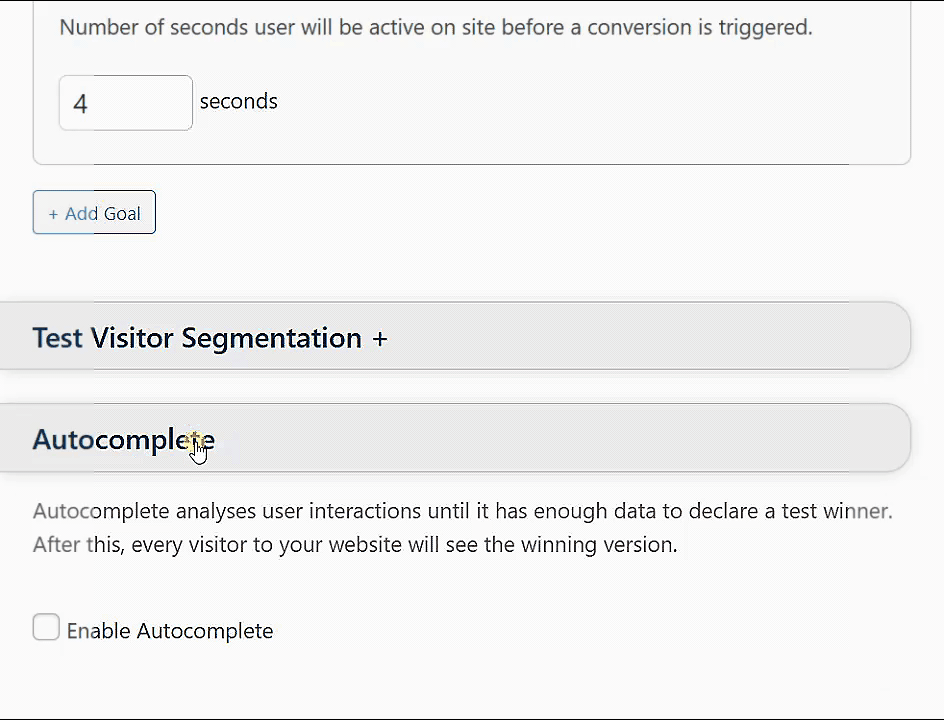The height and width of the screenshot is (720, 944).
Task: Expand the Test Visitor Segmentation section
Action: click(455, 337)
